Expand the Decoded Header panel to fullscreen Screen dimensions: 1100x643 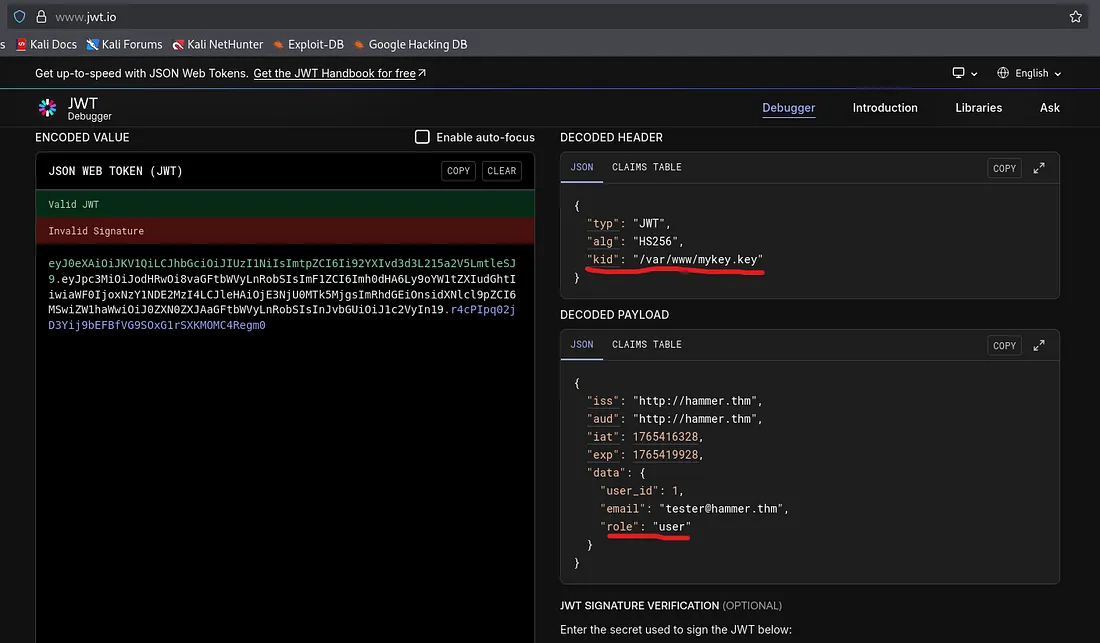(1039, 168)
